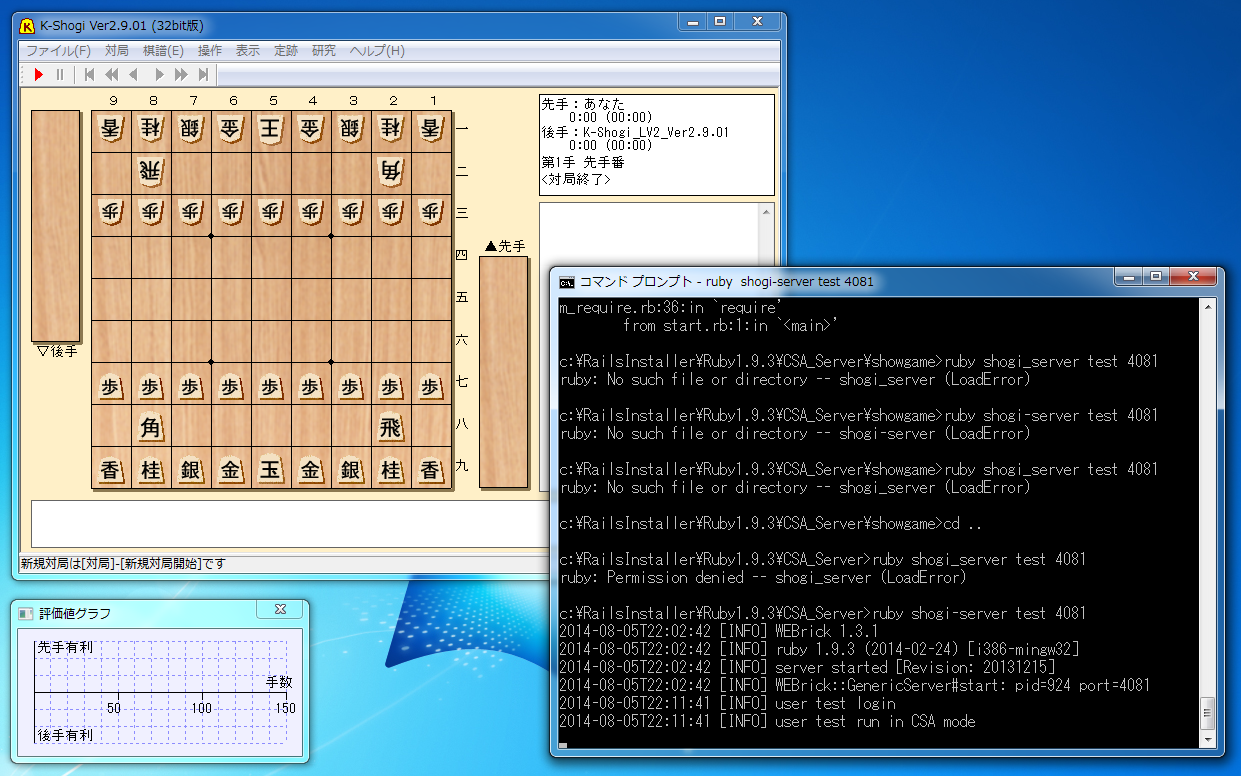
Task: Select the sente gold 金 on 6九
Action: [x=231, y=469]
